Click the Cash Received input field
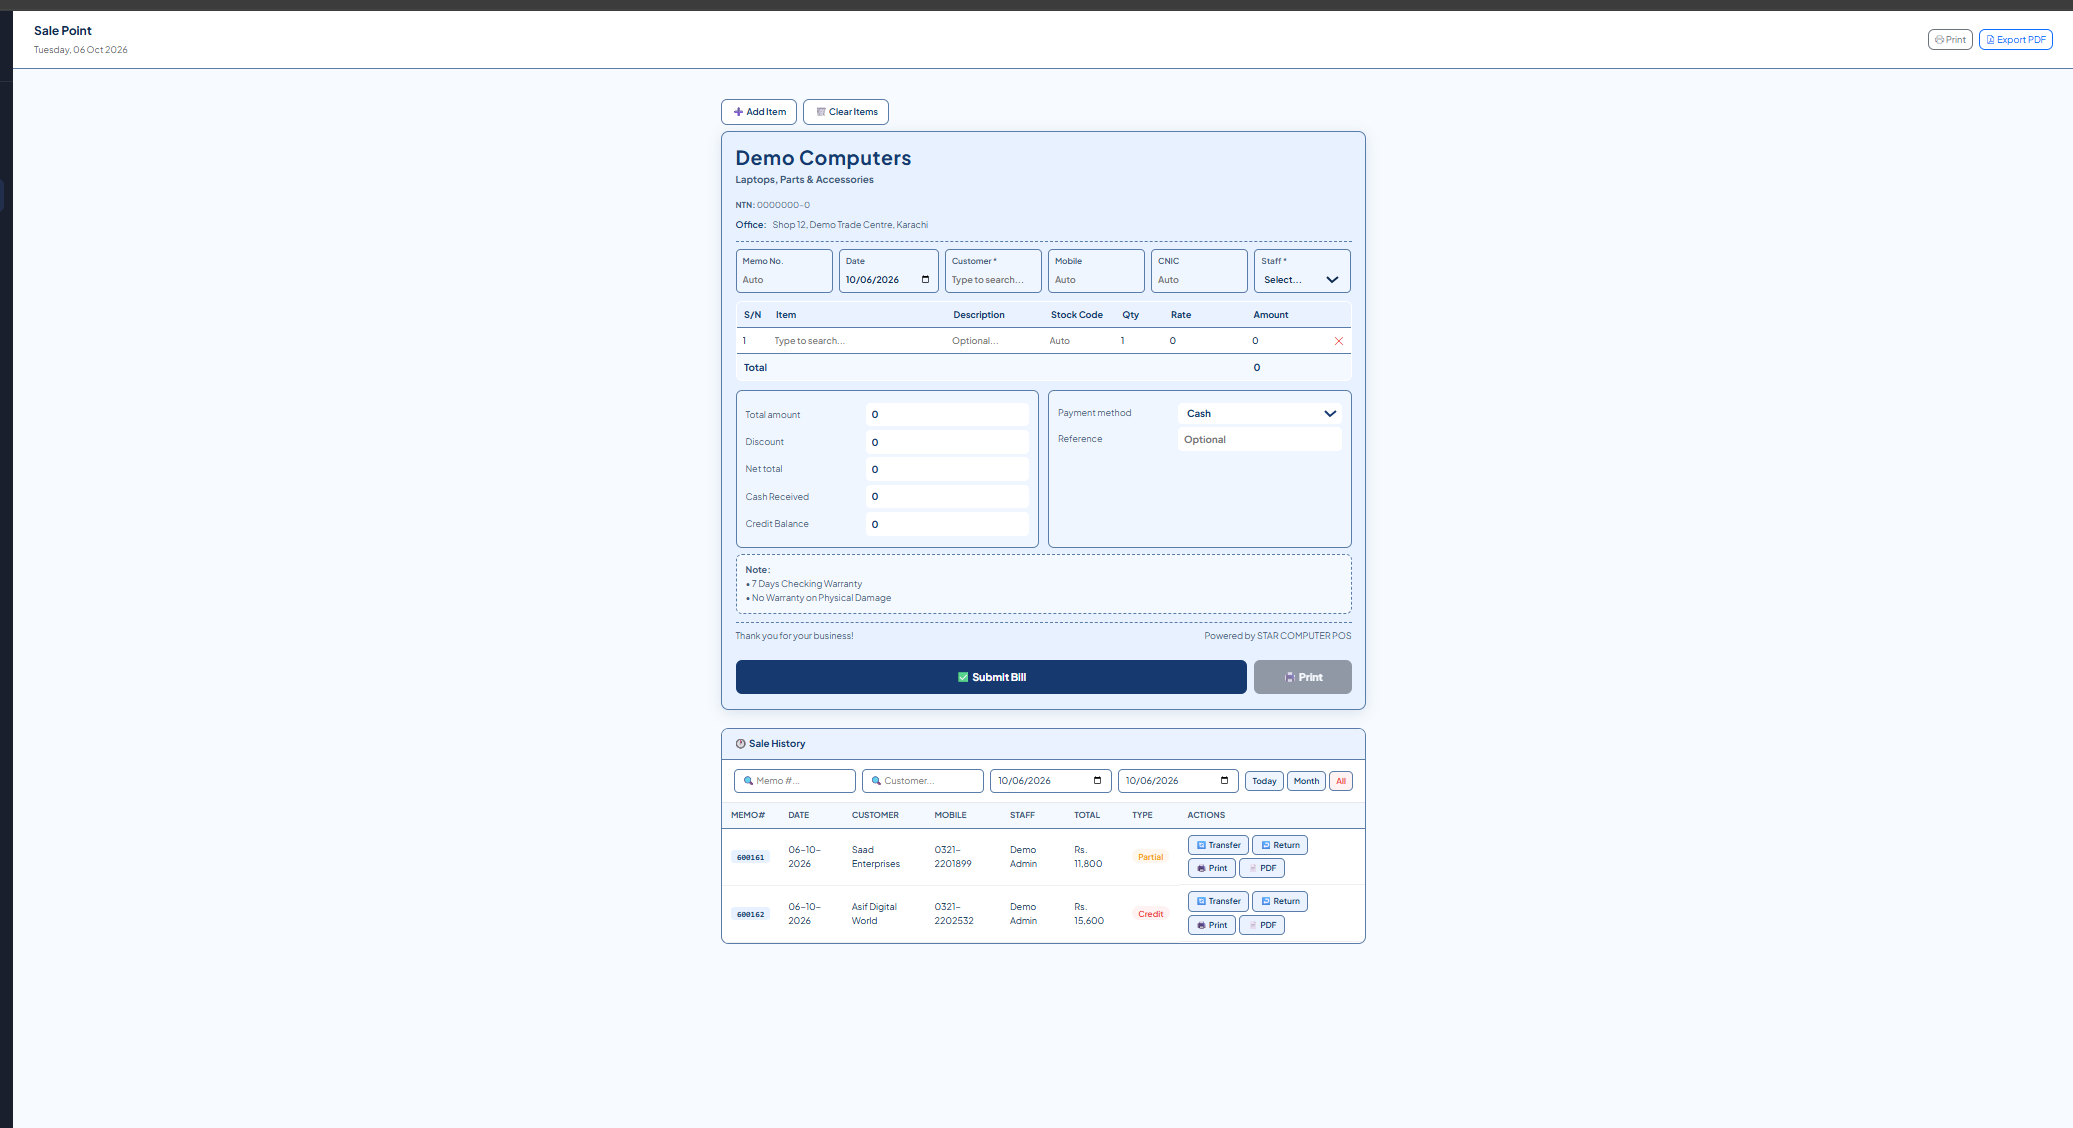The height and width of the screenshot is (1128, 2073). [x=947, y=496]
